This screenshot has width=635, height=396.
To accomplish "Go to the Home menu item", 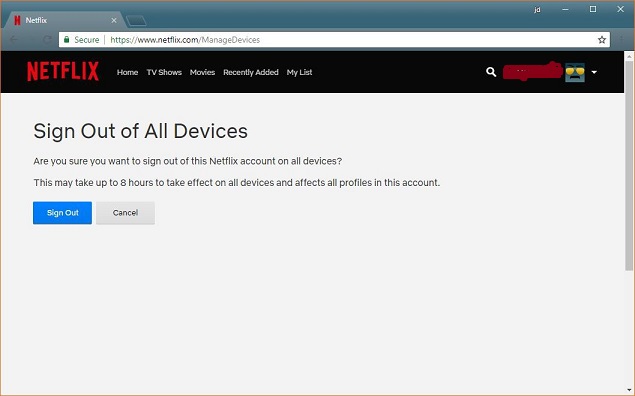I will click(x=127, y=72).
